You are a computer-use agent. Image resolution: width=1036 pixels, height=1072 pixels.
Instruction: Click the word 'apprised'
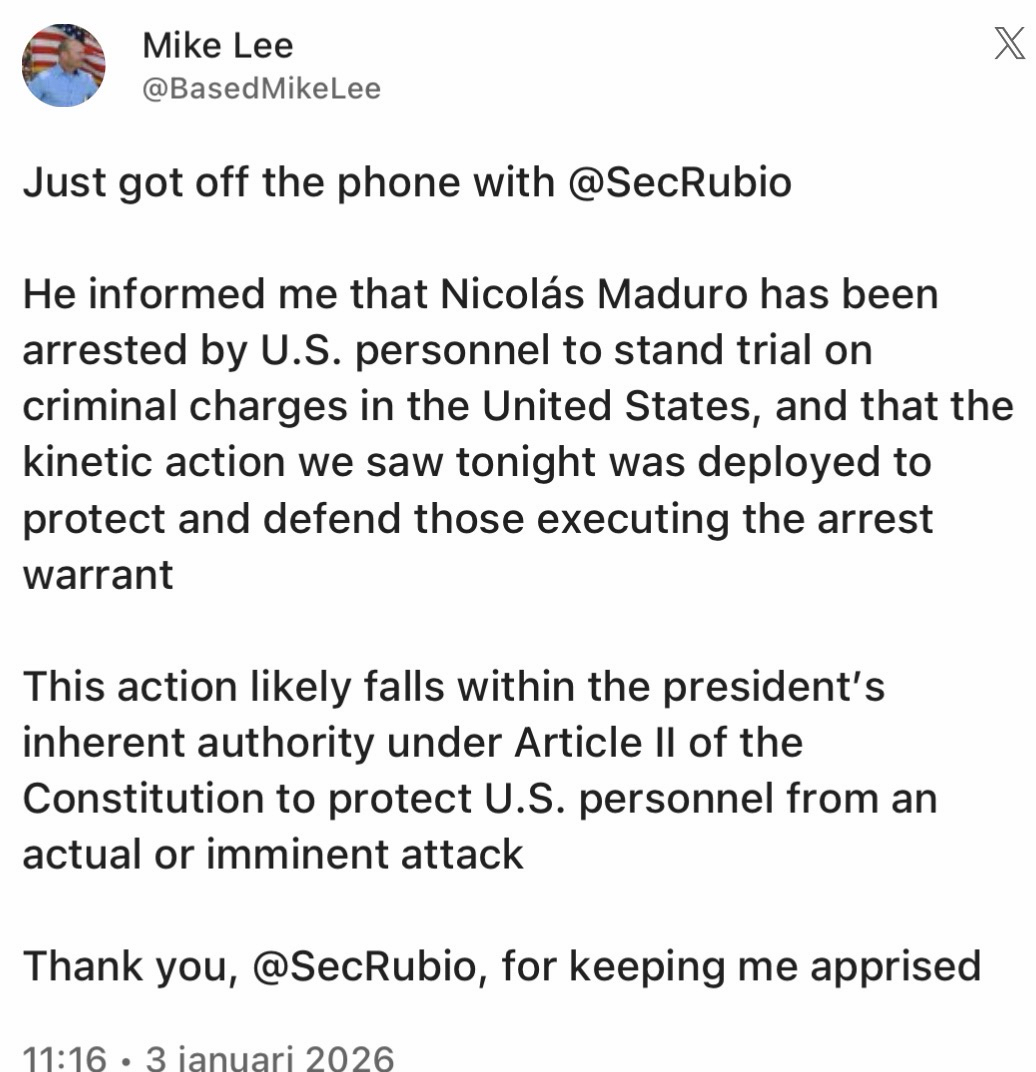(x=895, y=966)
